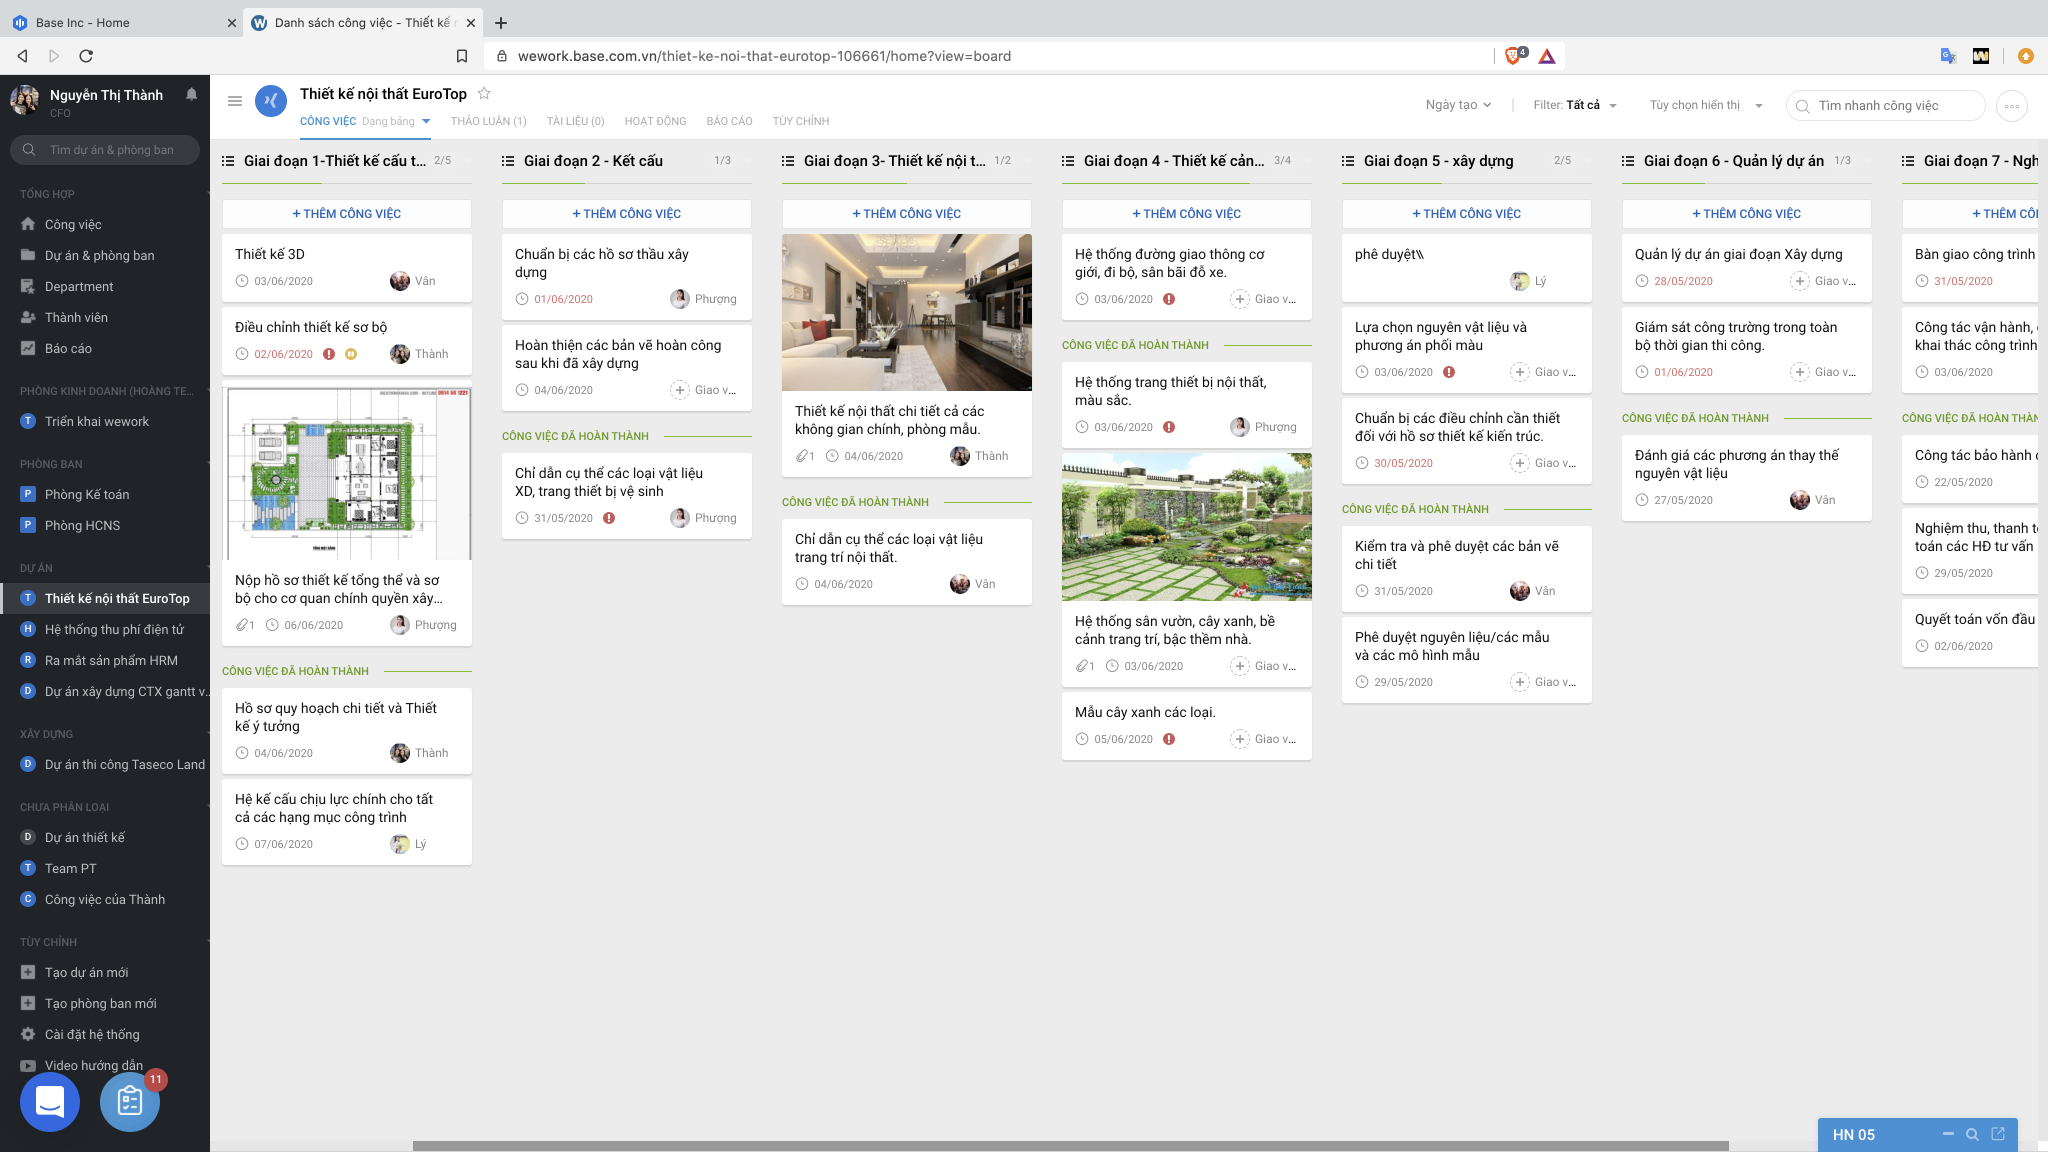The width and height of the screenshot is (2048, 1152).
Task: Open the hamburger menu beside the project avatar
Action: click(235, 101)
